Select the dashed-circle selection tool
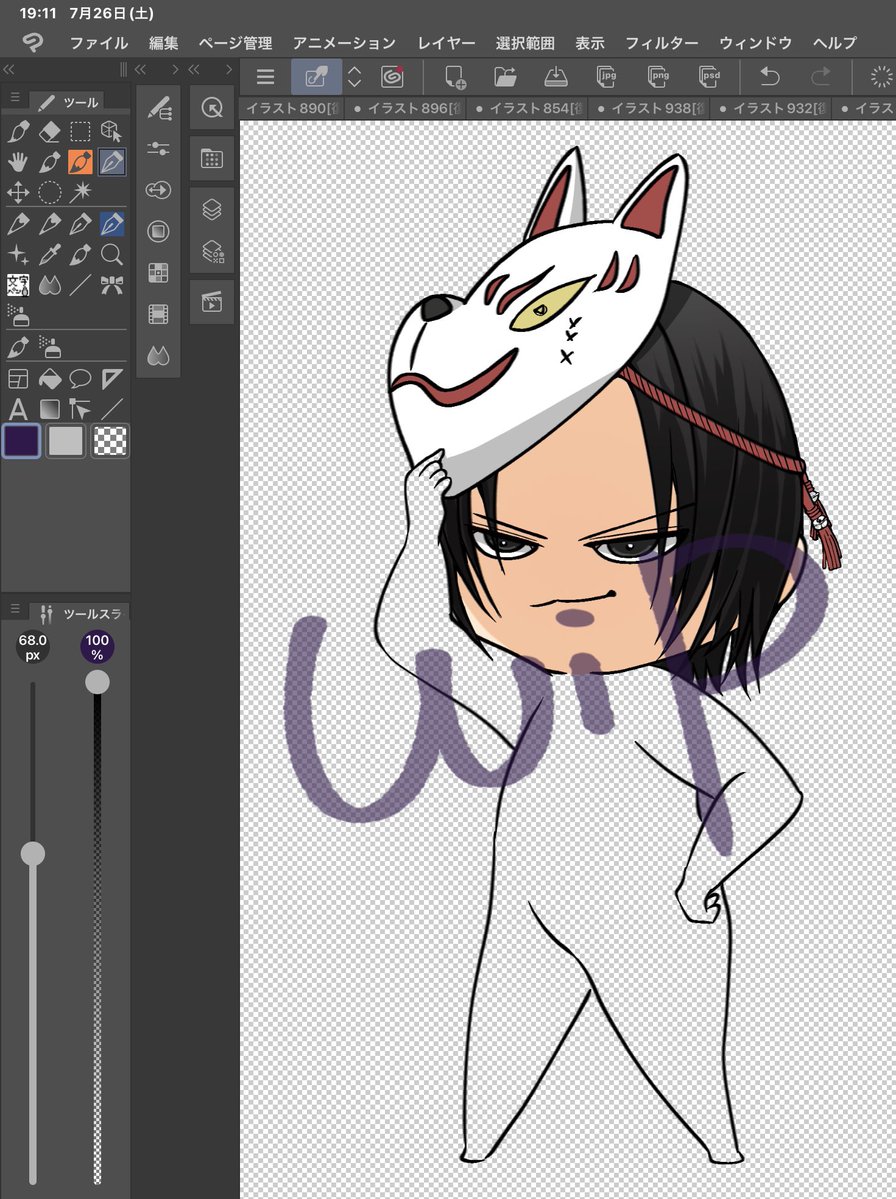The image size is (896, 1199). coord(49,192)
